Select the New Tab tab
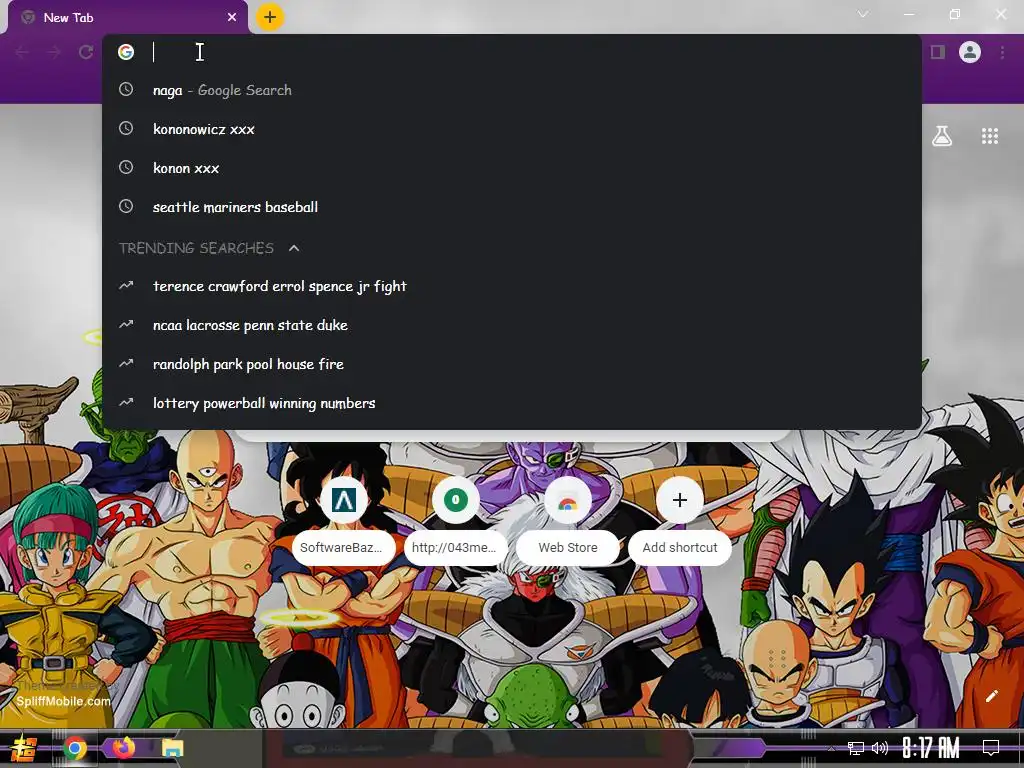The height and width of the screenshot is (768, 1024). click(x=127, y=18)
